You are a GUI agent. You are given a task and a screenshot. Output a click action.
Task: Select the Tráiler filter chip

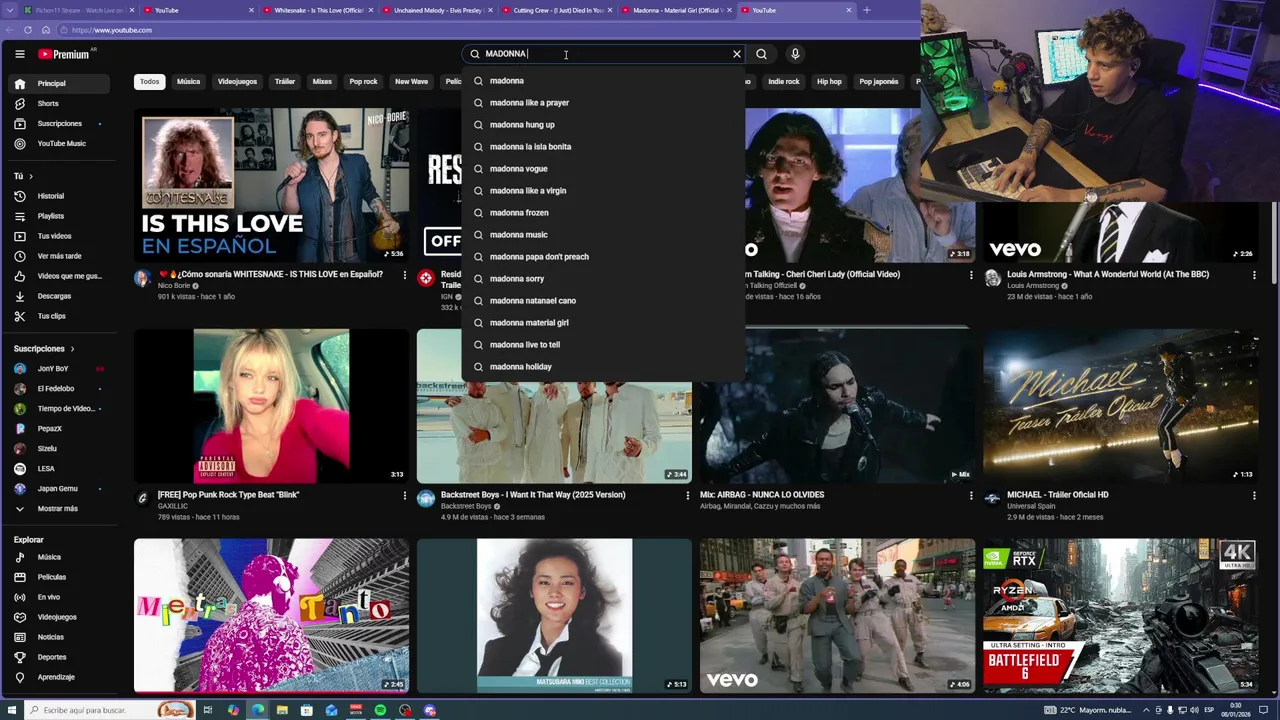(285, 82)
